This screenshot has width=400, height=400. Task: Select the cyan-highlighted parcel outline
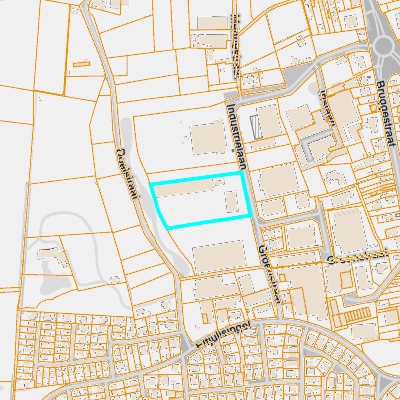click(x=200, y=201)
